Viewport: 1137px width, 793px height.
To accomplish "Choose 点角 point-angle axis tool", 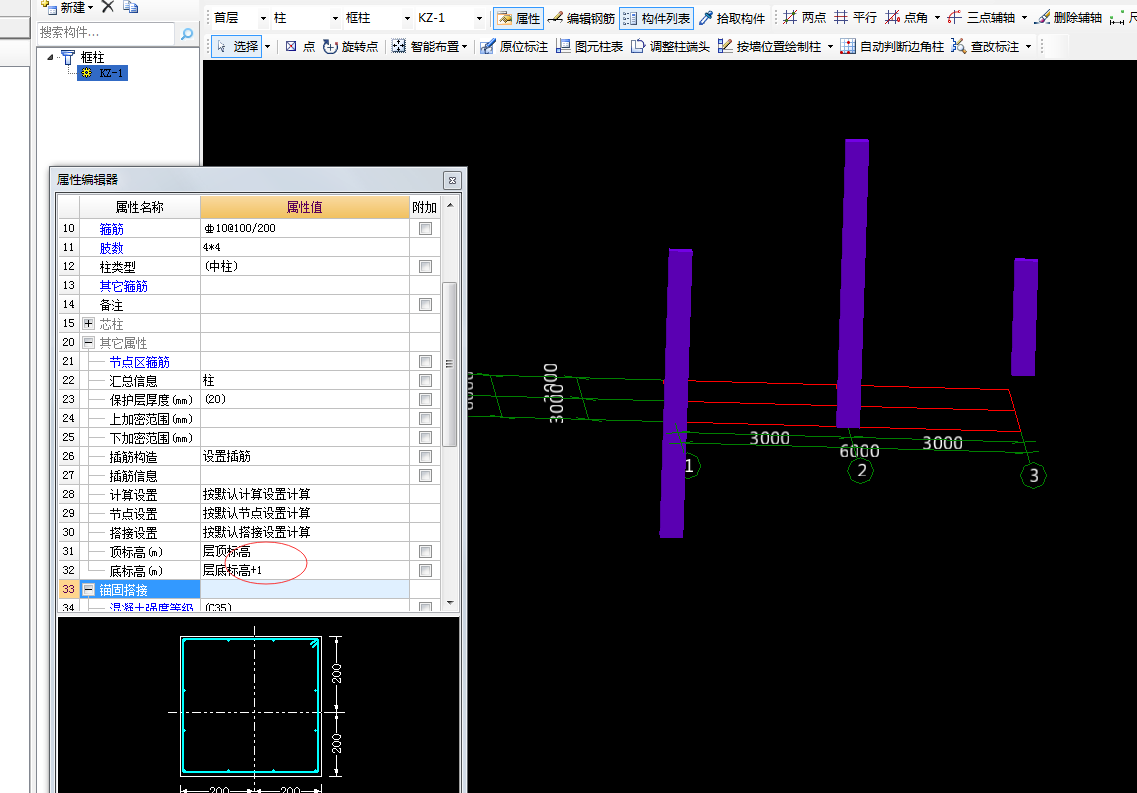I will tap(906, 17).
